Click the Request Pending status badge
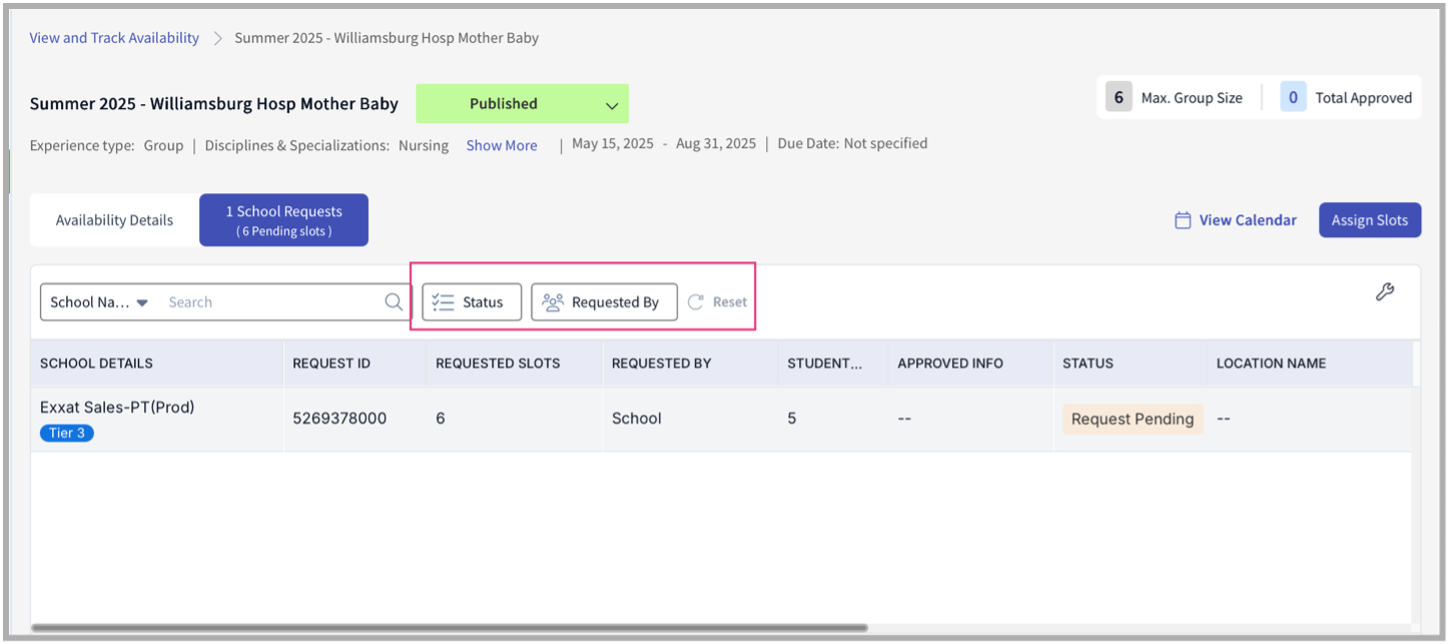The width and height of the screenshot is (1451, 644). pyautogui.click(x=1132, y=419)
